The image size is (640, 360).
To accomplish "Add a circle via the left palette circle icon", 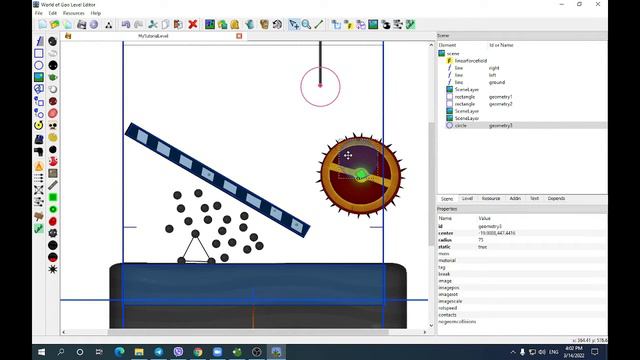I will [39, 65].
